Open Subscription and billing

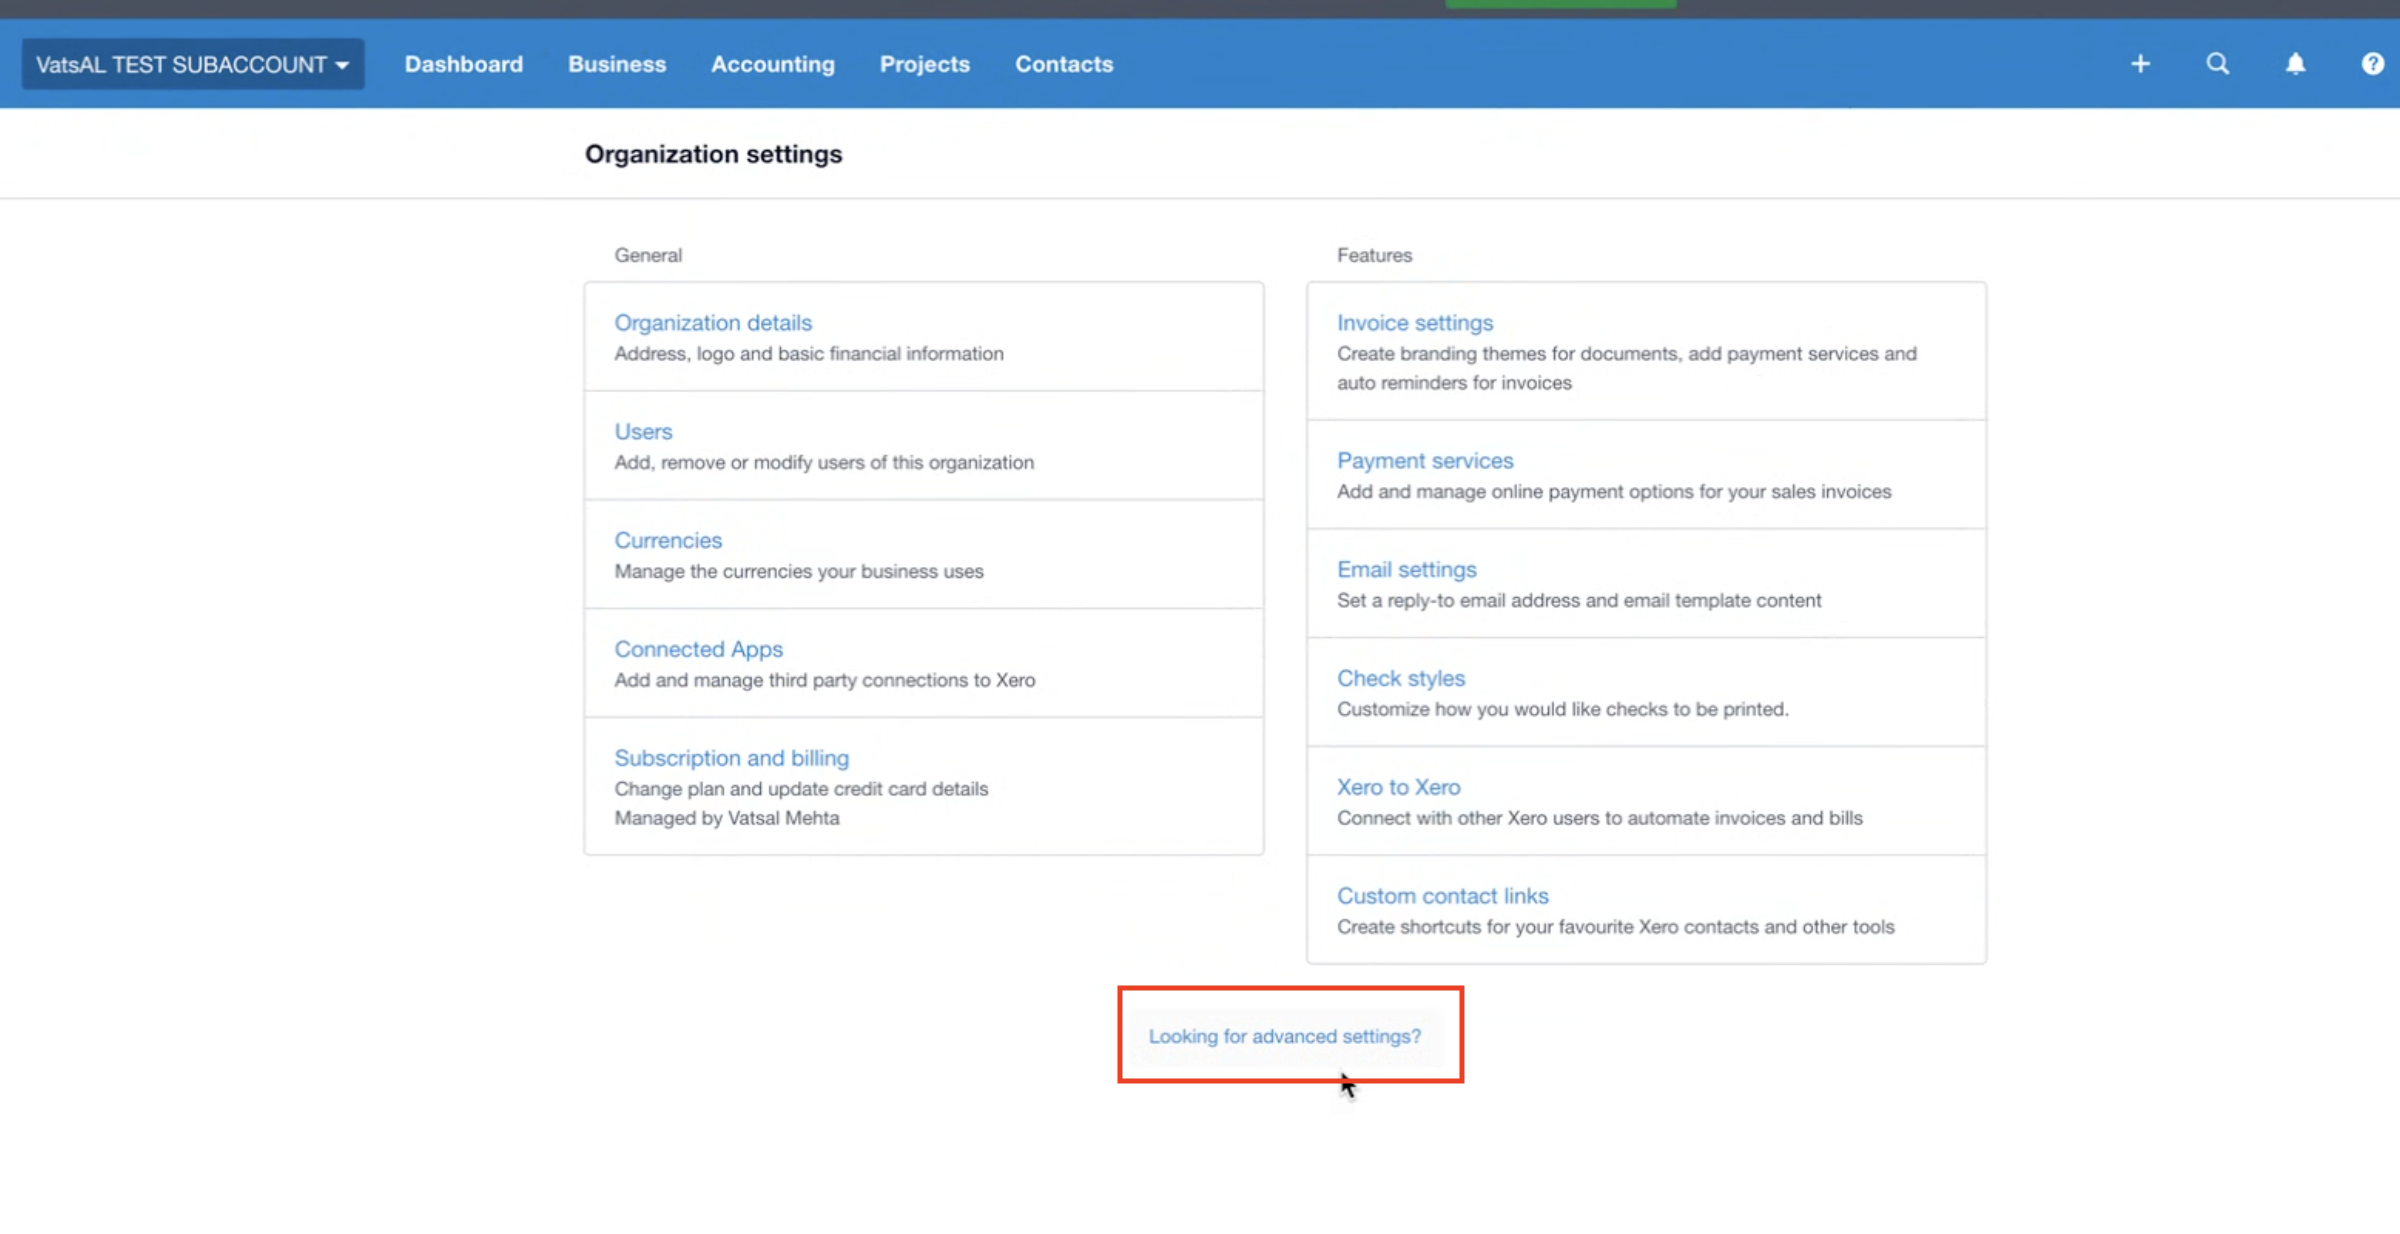point(731,758)
